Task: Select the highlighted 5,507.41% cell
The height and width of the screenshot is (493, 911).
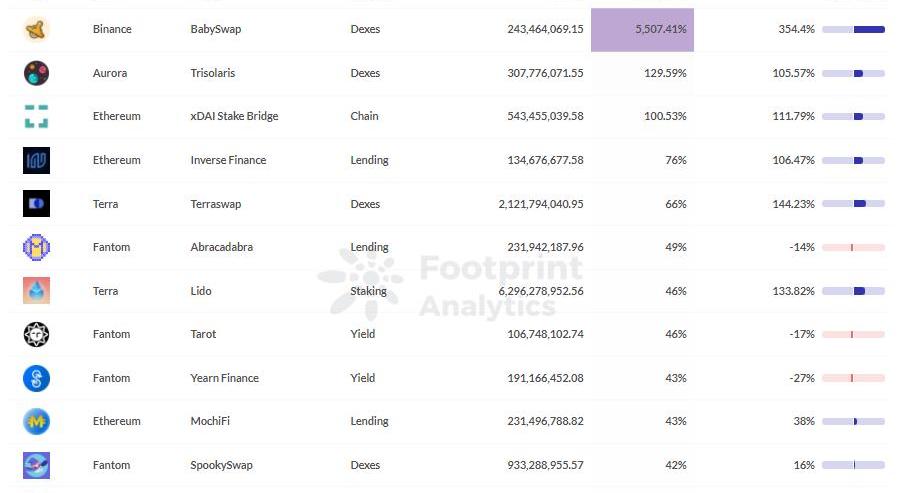Action: click(x=642, y=30)
